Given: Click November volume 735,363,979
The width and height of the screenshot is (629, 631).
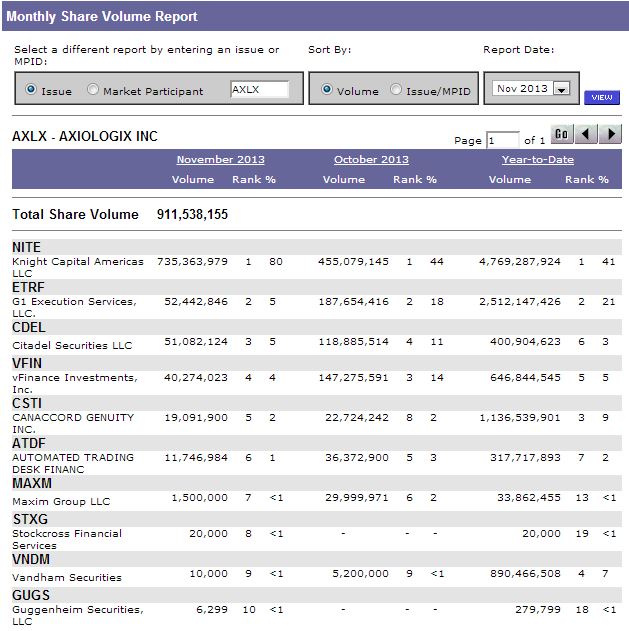Looking at the screenshot, I should [x=192, y=262].
